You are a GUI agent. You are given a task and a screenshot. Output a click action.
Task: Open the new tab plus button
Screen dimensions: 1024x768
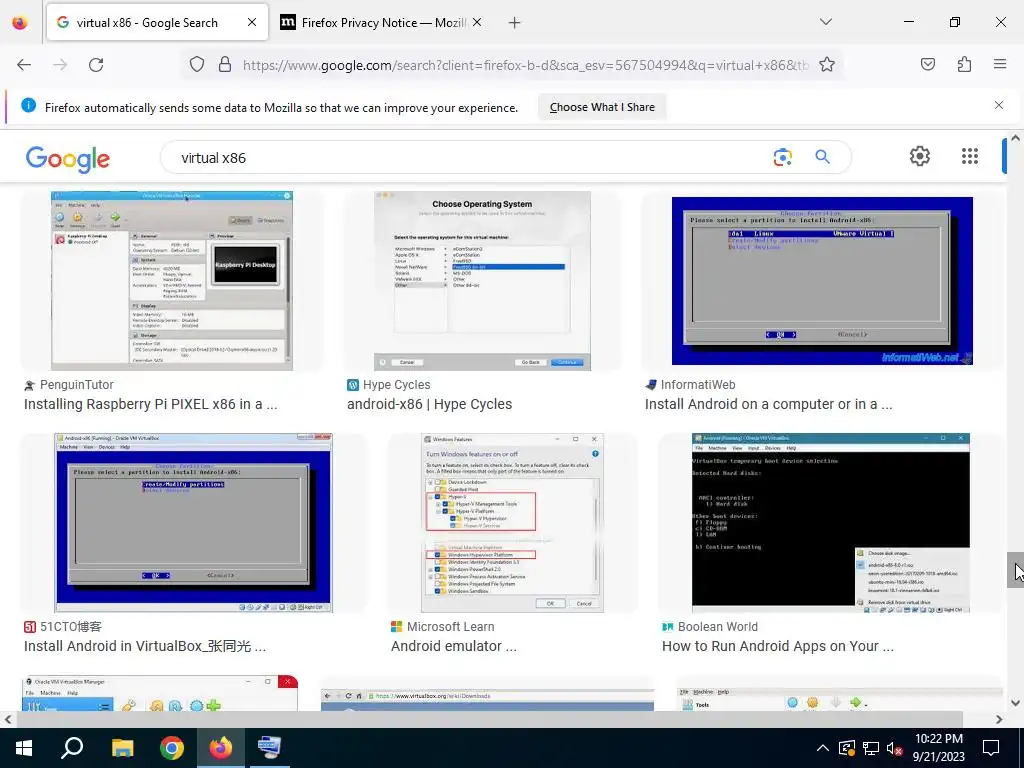point(515,23)
